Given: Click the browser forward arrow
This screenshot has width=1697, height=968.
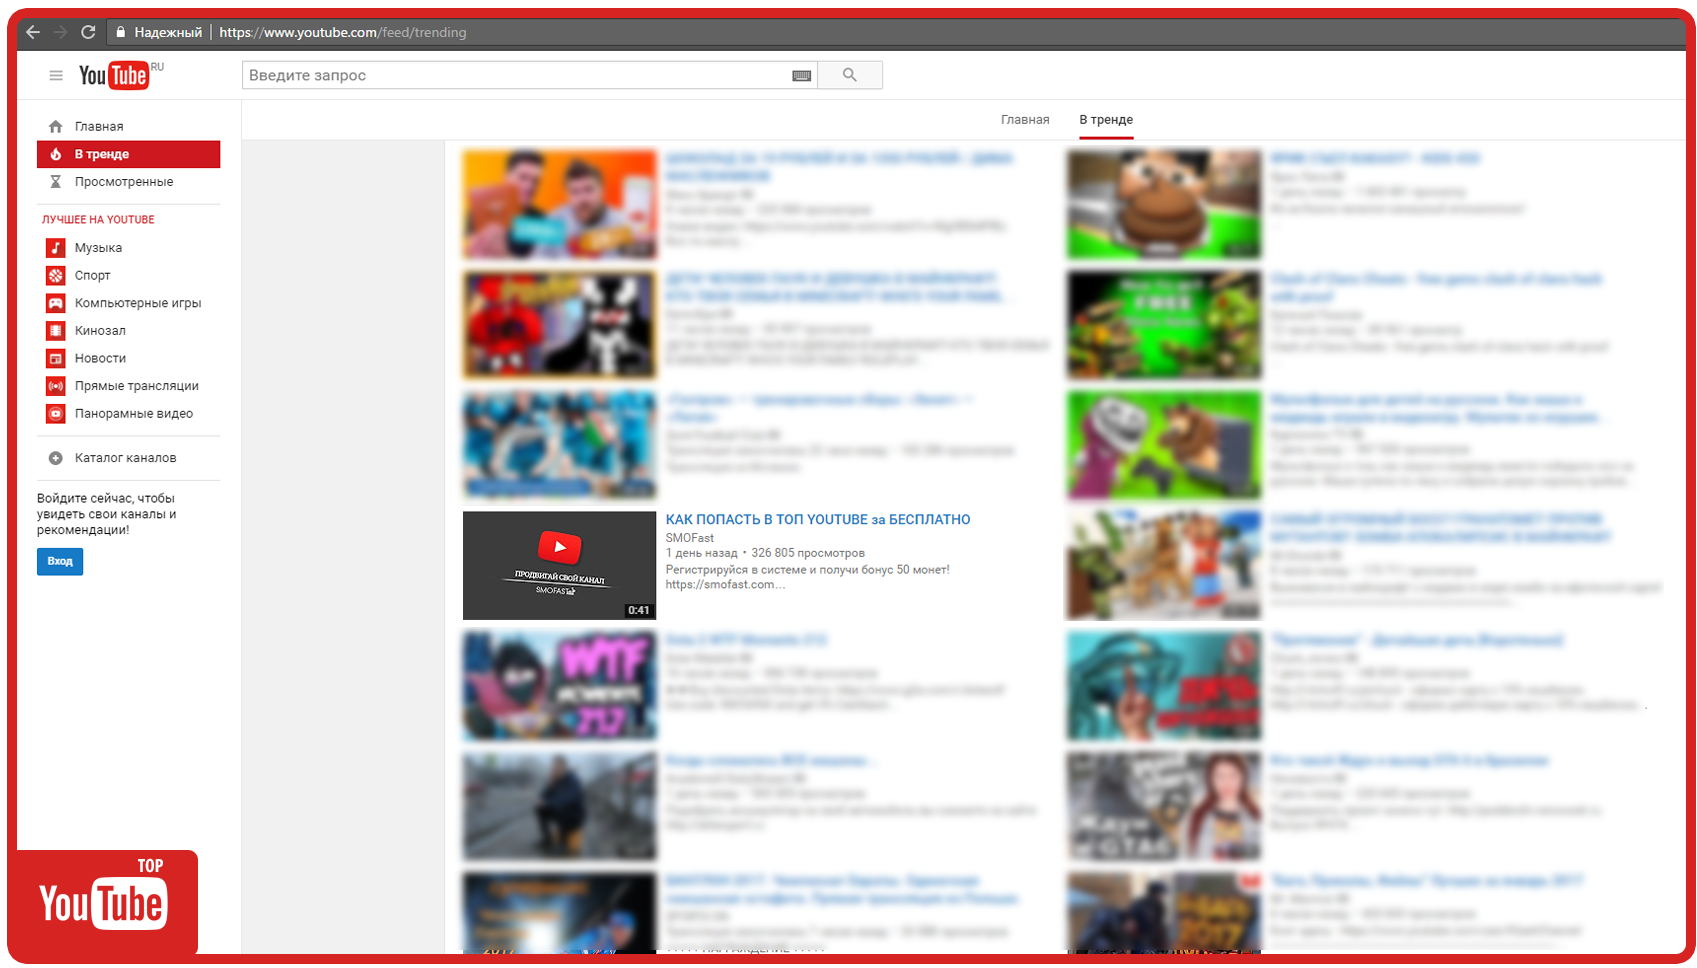Looking at the screenshot, I should 60,32.
